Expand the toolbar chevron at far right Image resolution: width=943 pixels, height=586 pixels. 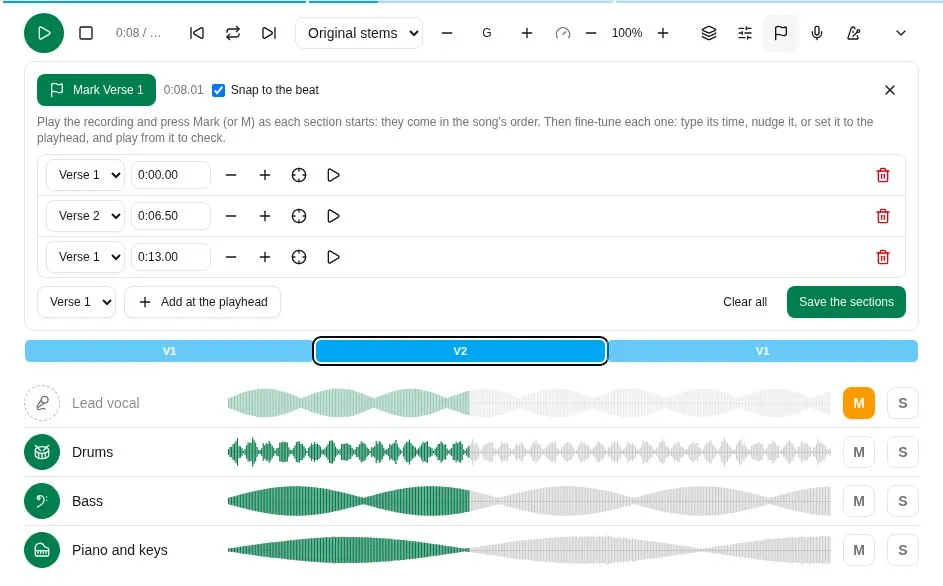click(900, 33)
